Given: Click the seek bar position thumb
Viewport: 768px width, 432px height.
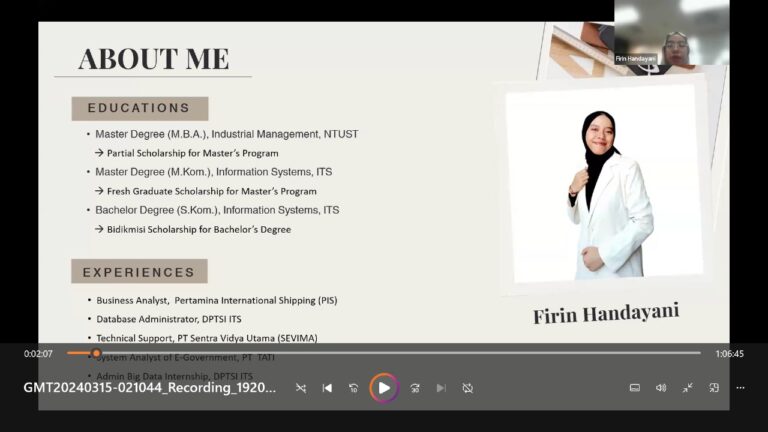Looking at the screenshot, I should [x=96, y=353].
